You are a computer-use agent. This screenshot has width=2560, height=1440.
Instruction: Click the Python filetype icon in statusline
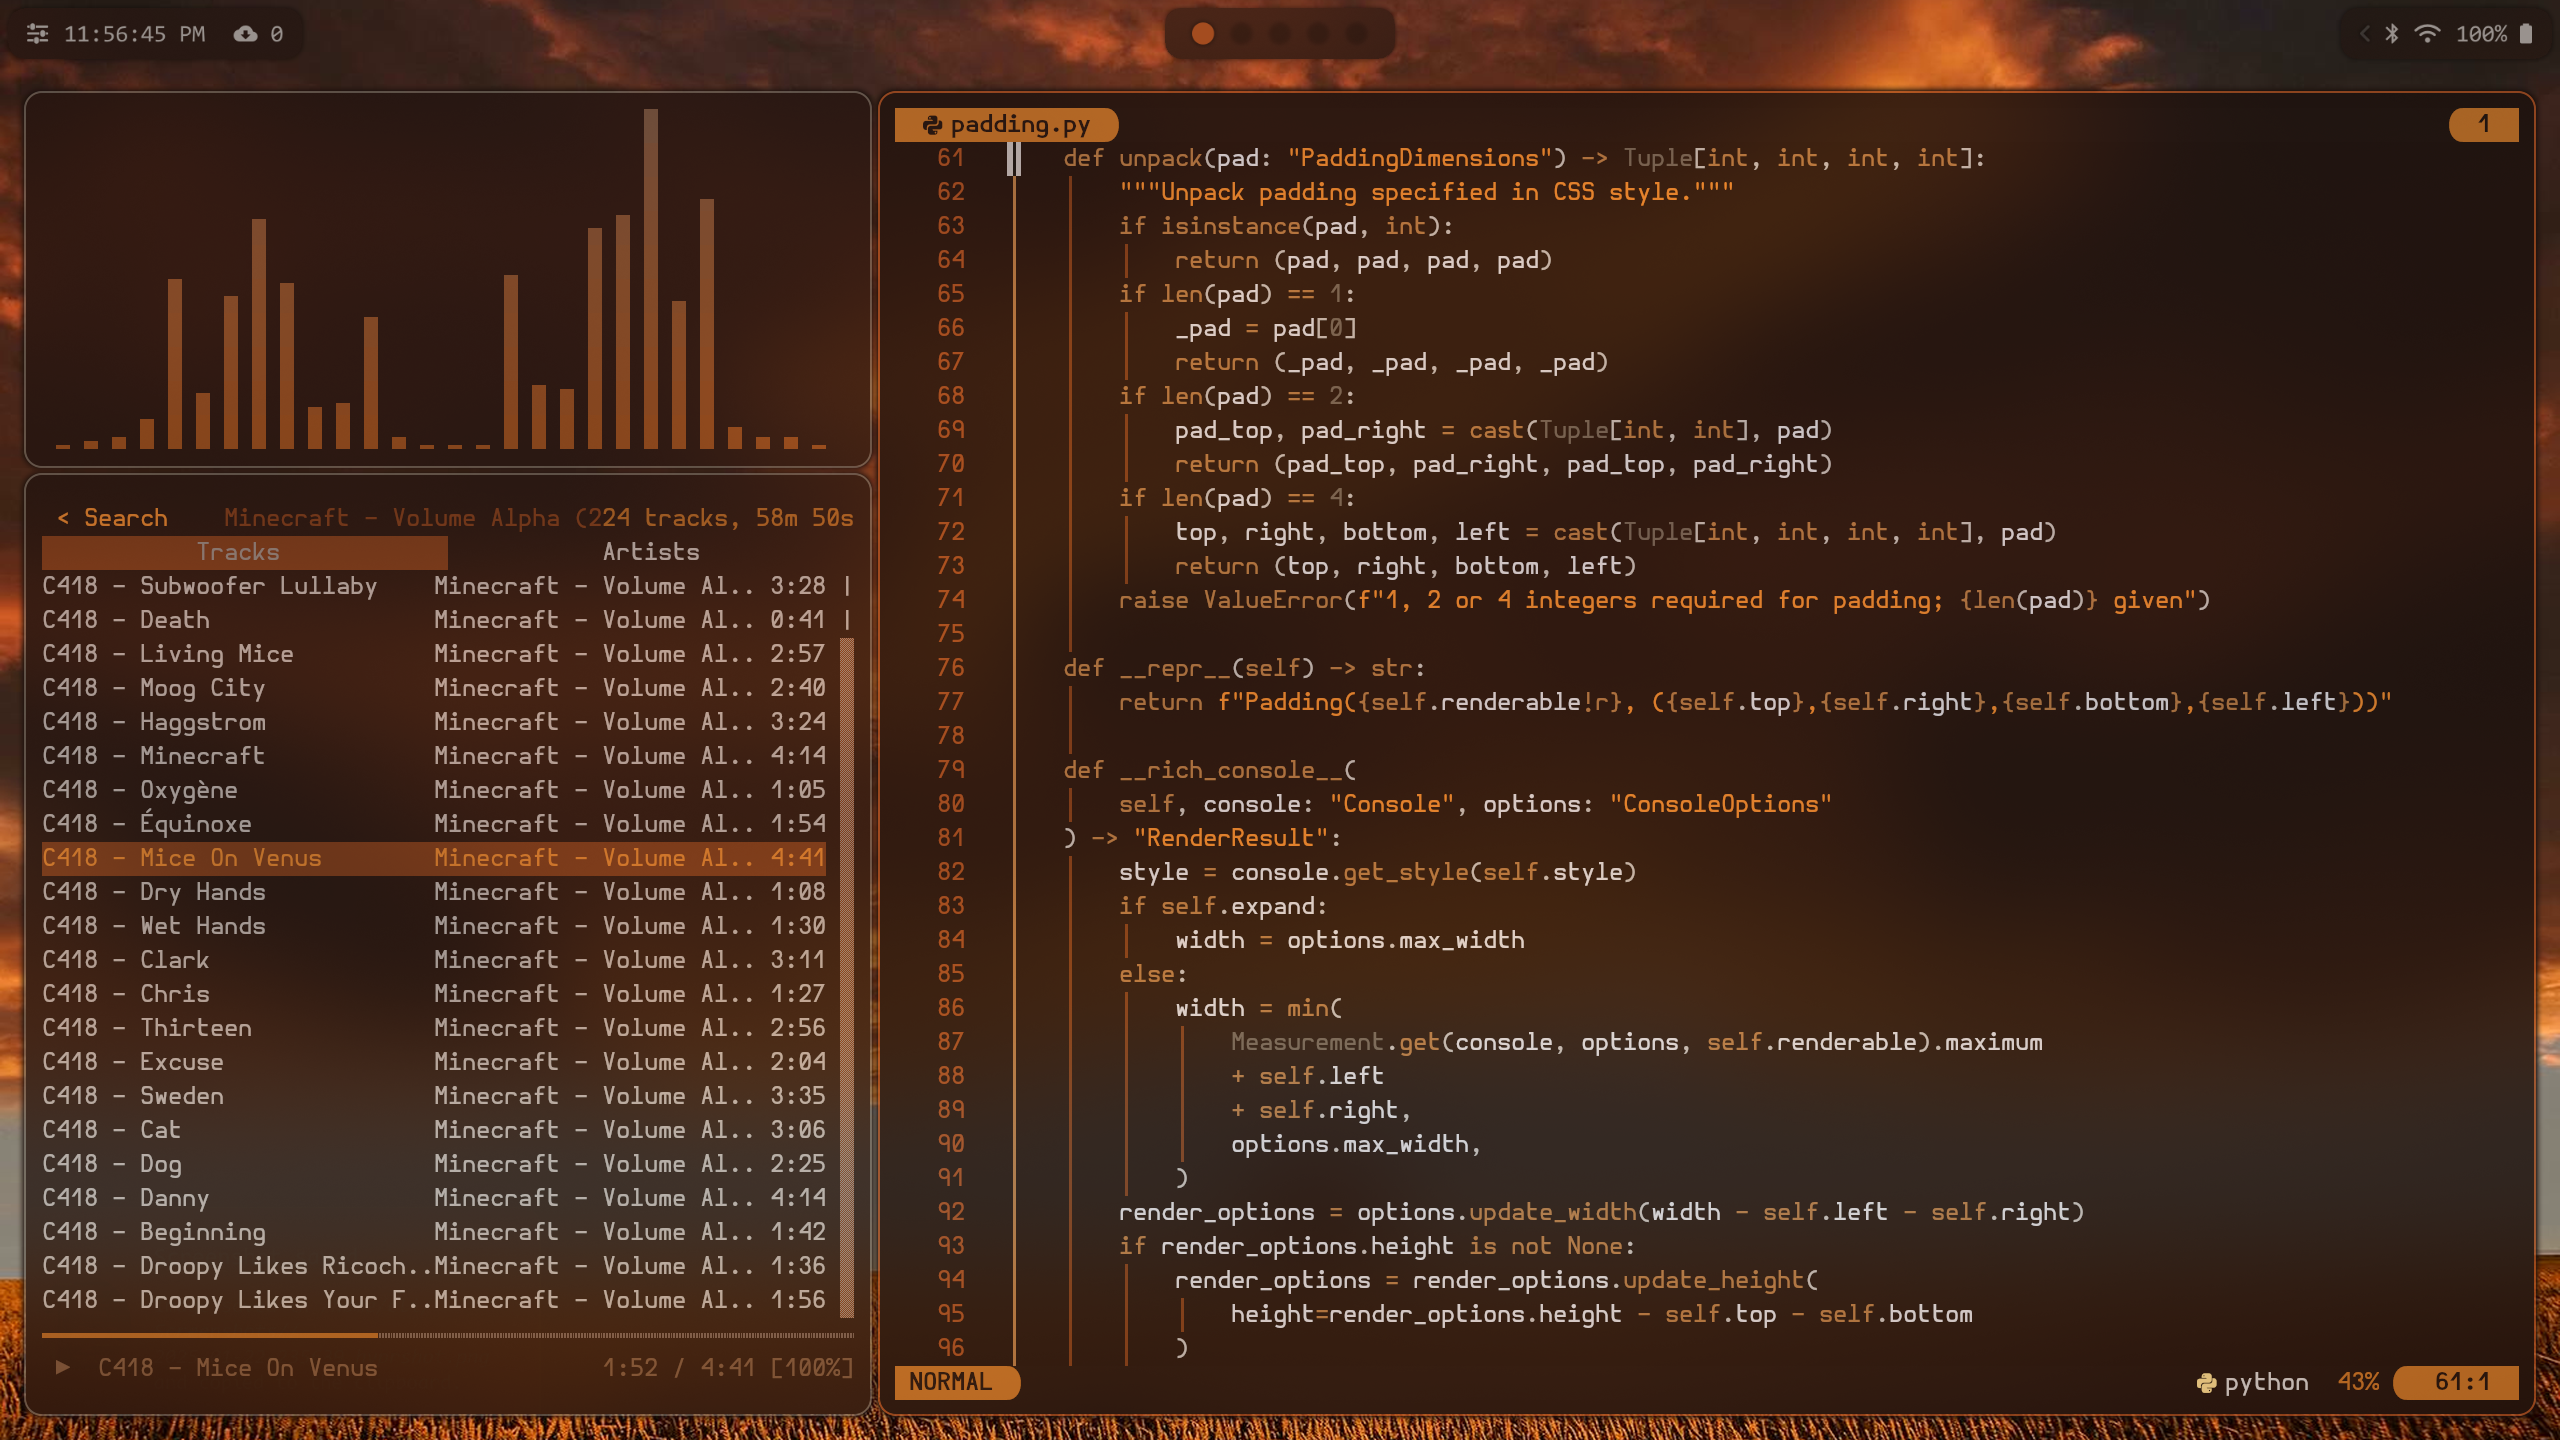pyautogui.click(x=2206, y=1382)
